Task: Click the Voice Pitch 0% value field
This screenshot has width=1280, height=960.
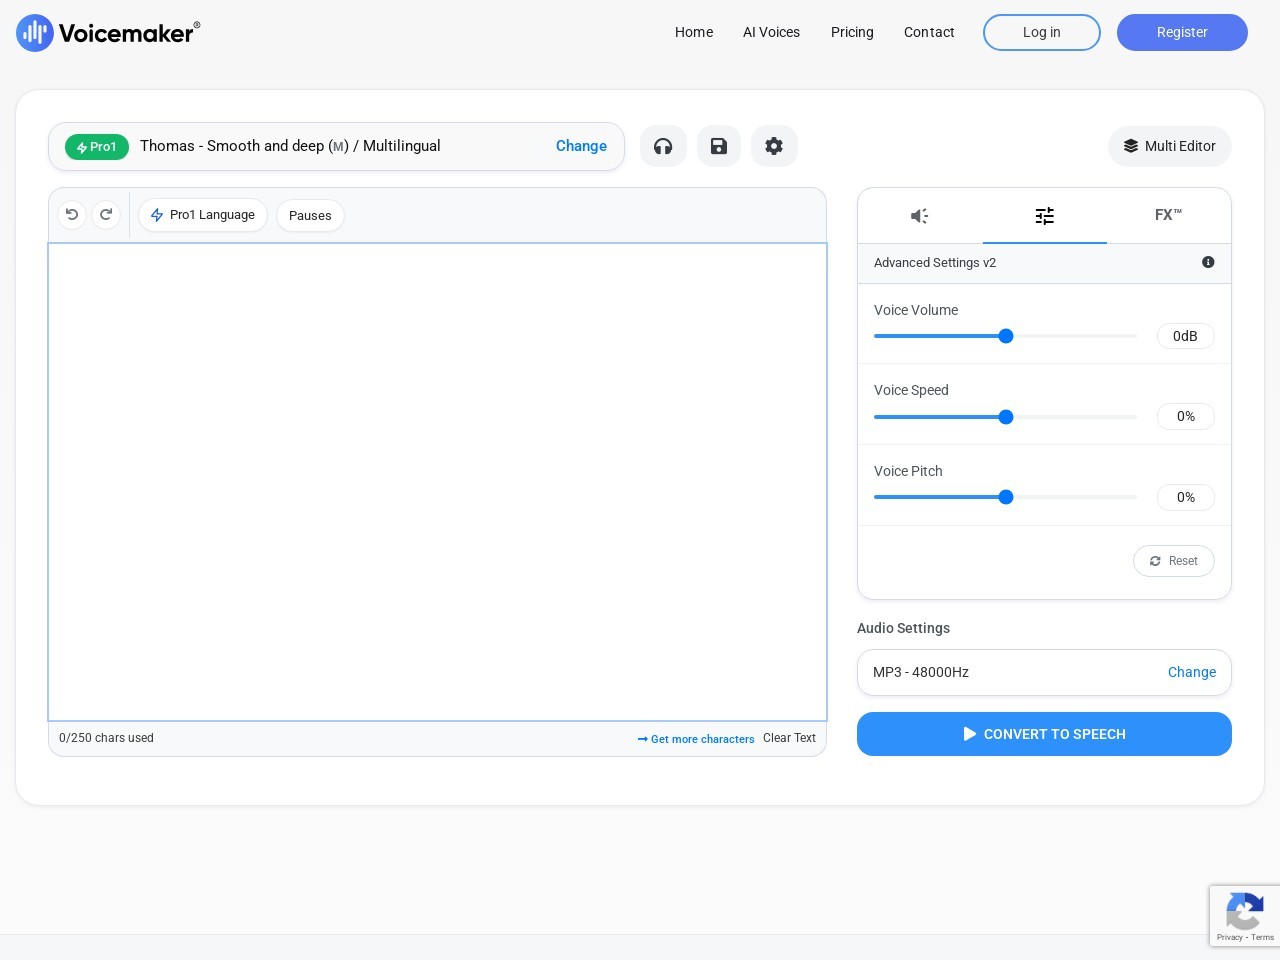Action: click(x=1186, y=497)
